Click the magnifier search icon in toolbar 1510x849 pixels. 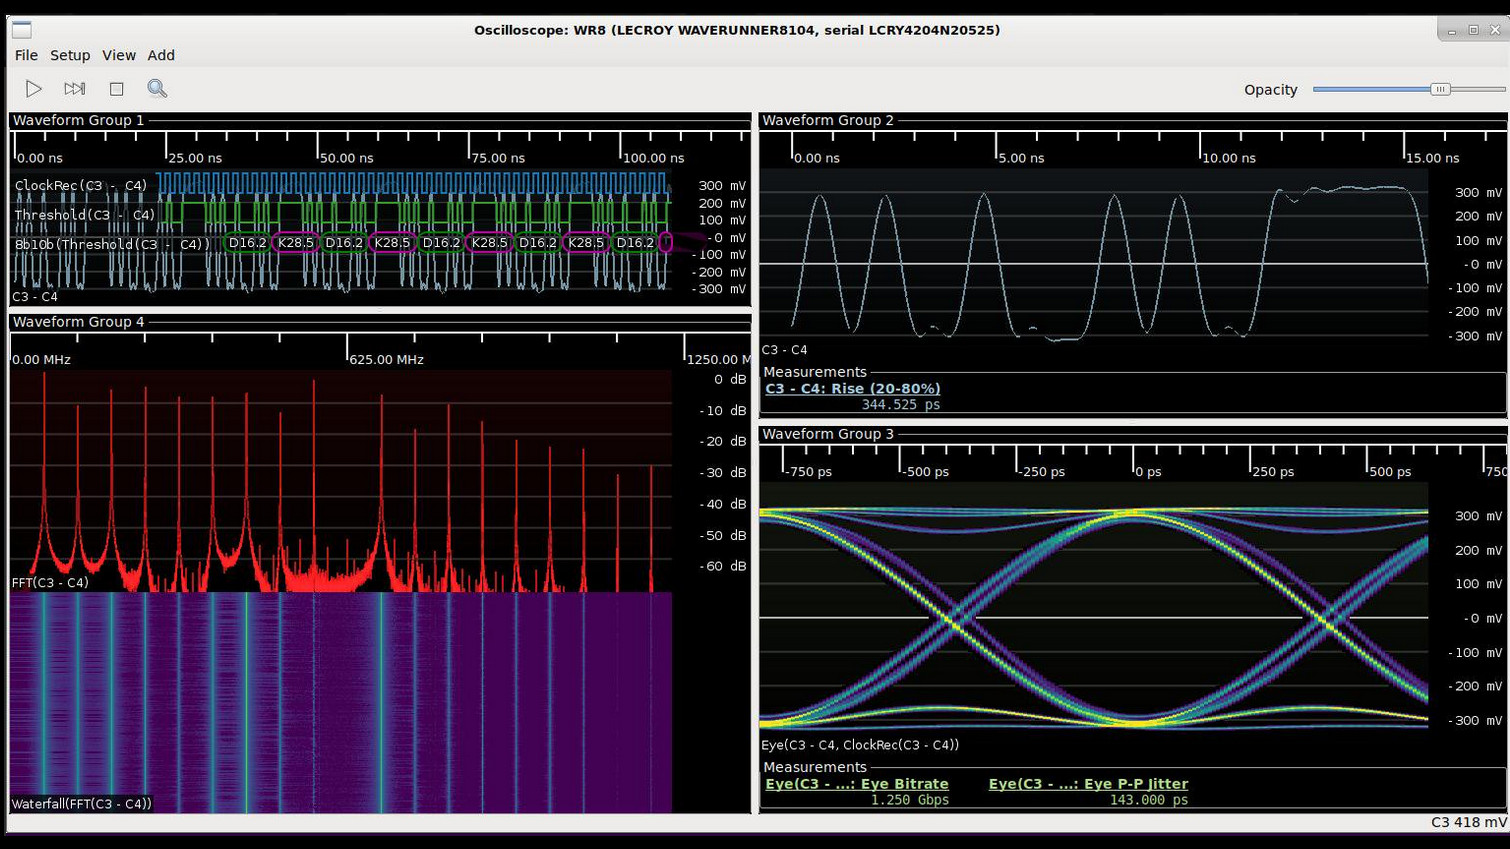pos(157,89)
